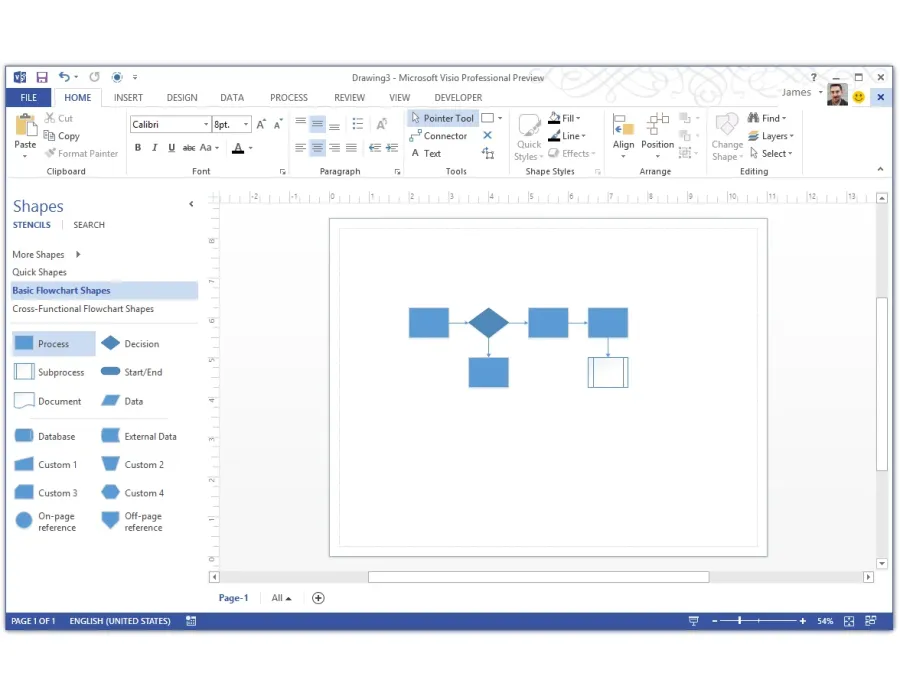Open the change case Aa dropdown
Screen dimensions: 900x699
[x=209, y=148]
